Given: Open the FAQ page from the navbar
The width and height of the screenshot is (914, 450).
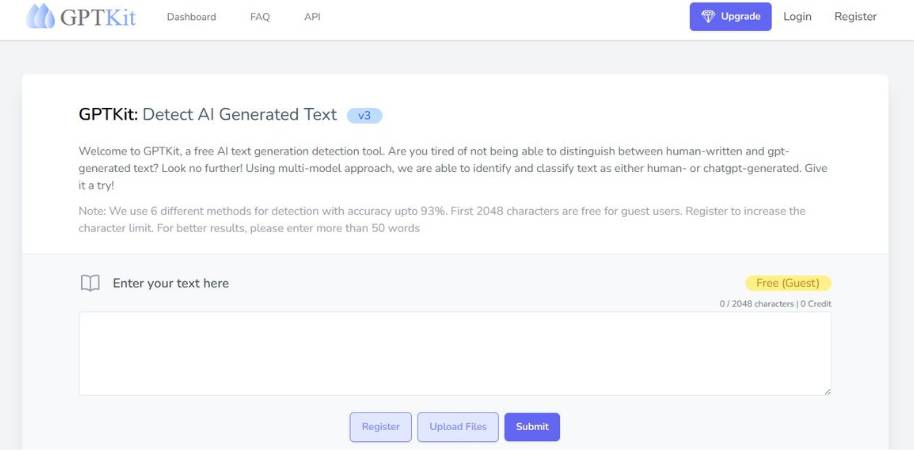Looking at the screenshot, I should [260, 17].
